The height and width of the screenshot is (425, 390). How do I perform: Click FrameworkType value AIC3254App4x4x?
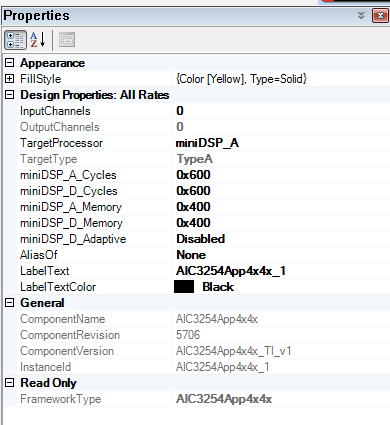[224, 399]
